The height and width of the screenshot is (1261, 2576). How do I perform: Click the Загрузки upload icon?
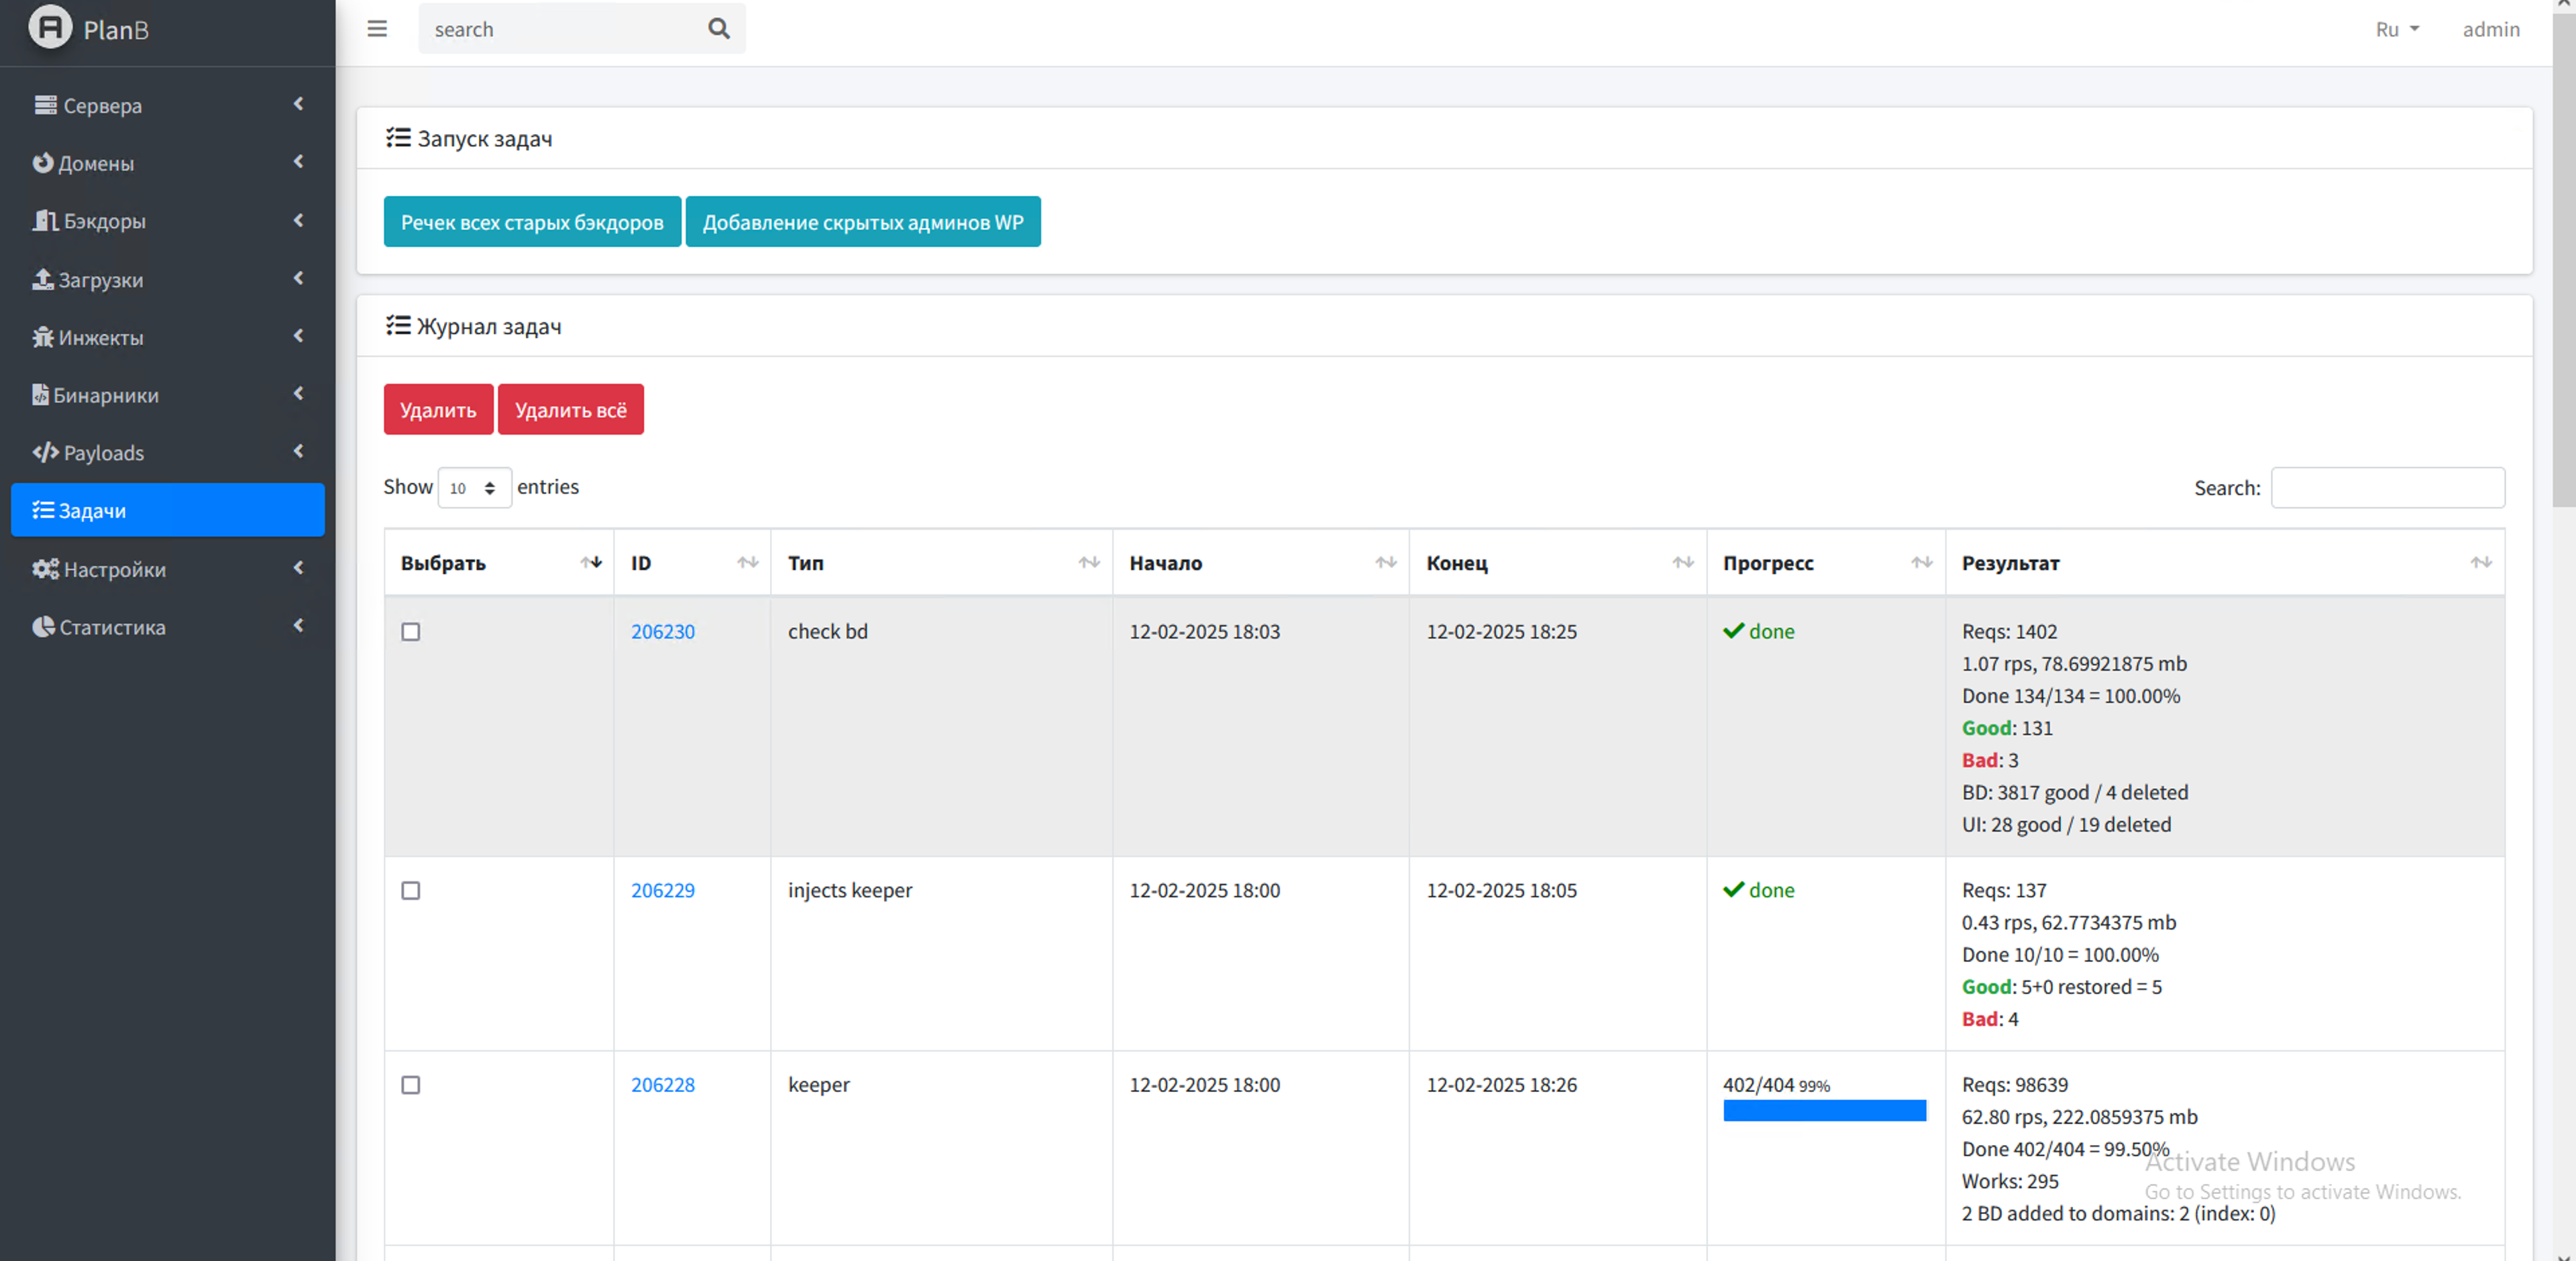point(43,279)
